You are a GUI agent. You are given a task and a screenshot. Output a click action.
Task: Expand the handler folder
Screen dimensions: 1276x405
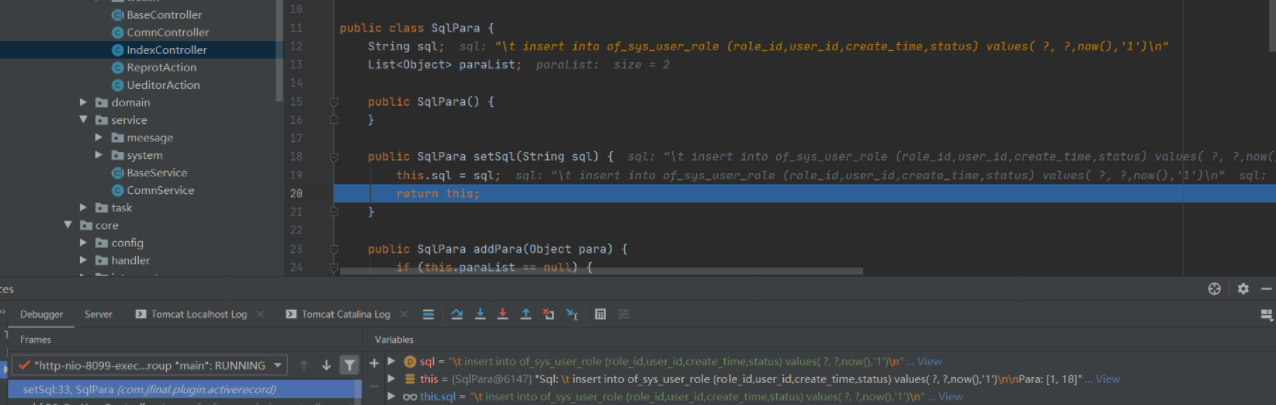click(85, 261)
